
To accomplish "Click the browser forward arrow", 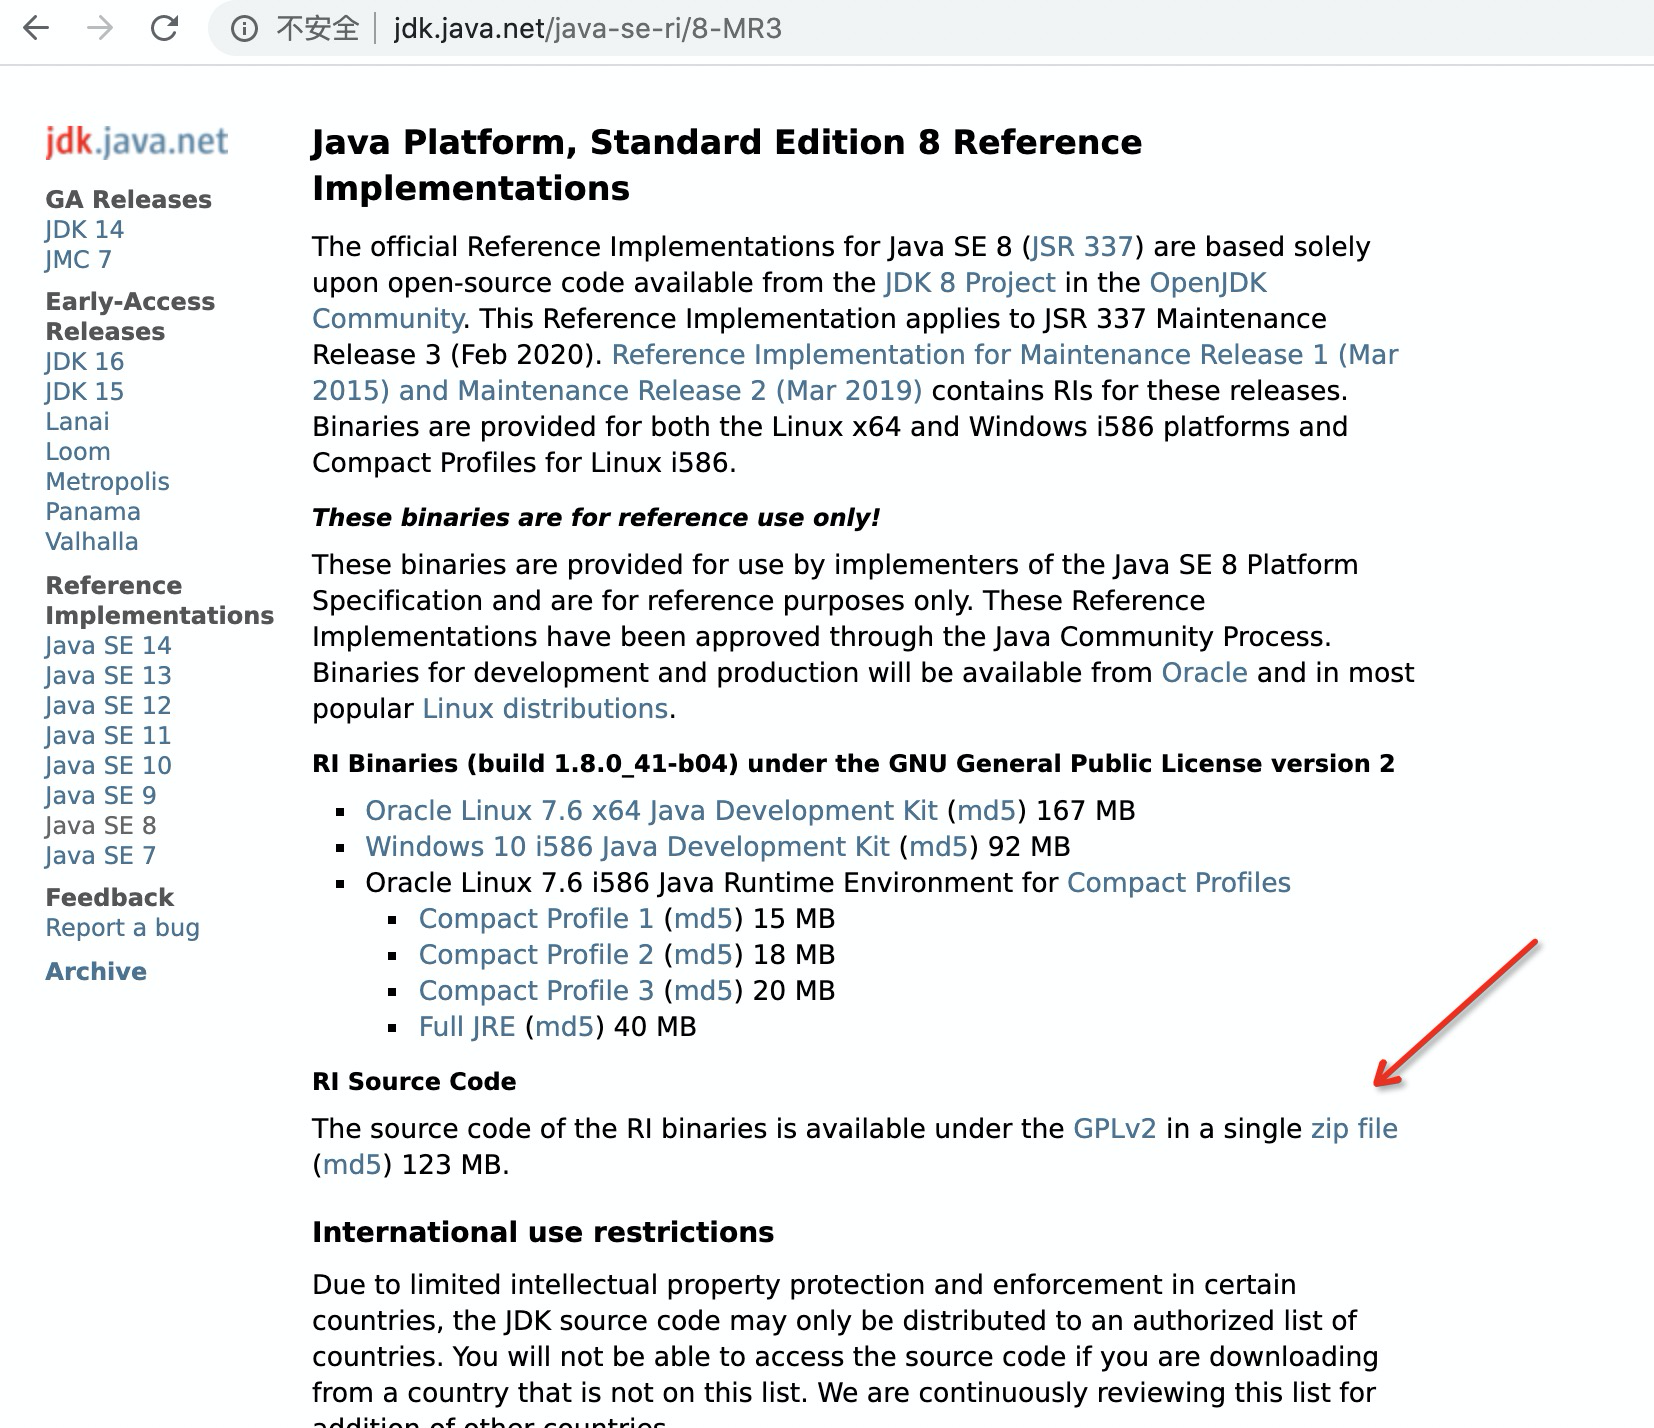I will (100, 28).
